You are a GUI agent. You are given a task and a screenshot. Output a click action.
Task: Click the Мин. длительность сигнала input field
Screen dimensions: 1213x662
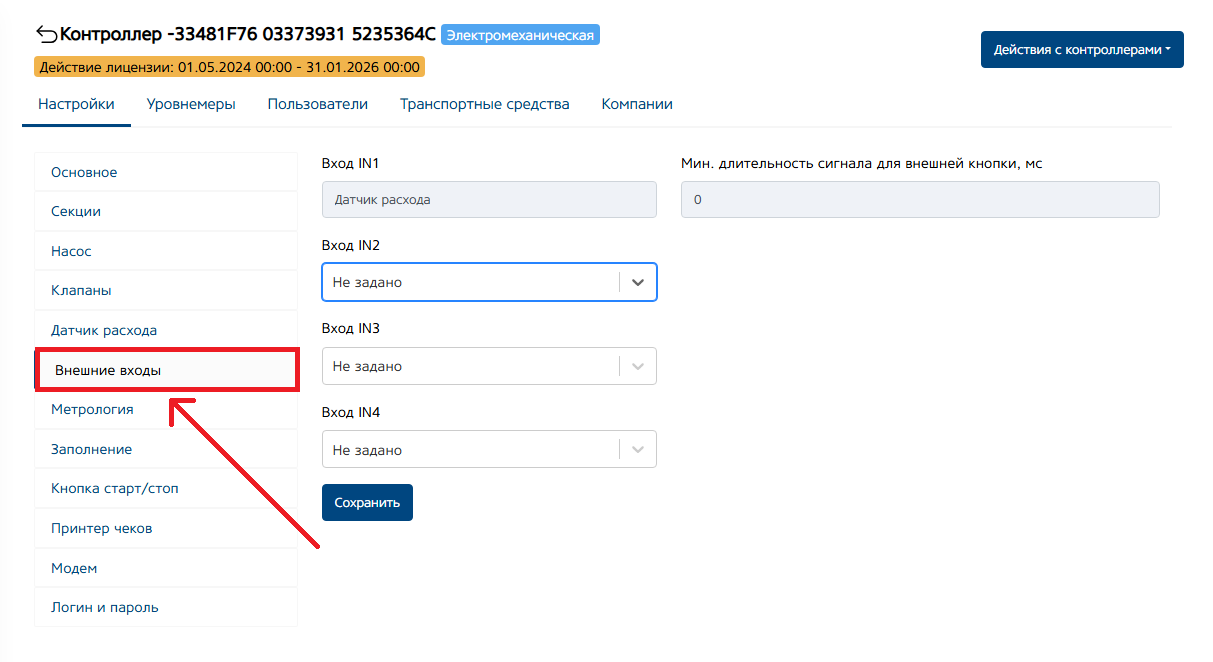coord(919,200)
